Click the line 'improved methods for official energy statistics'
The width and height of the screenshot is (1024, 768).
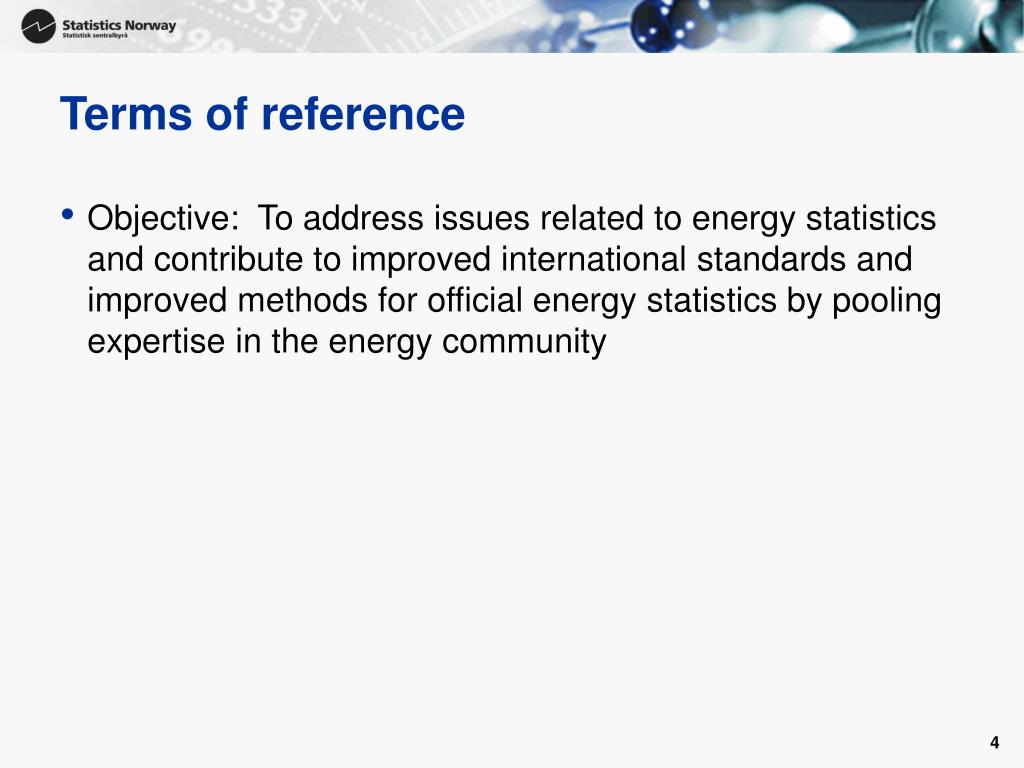coord(432,300)
